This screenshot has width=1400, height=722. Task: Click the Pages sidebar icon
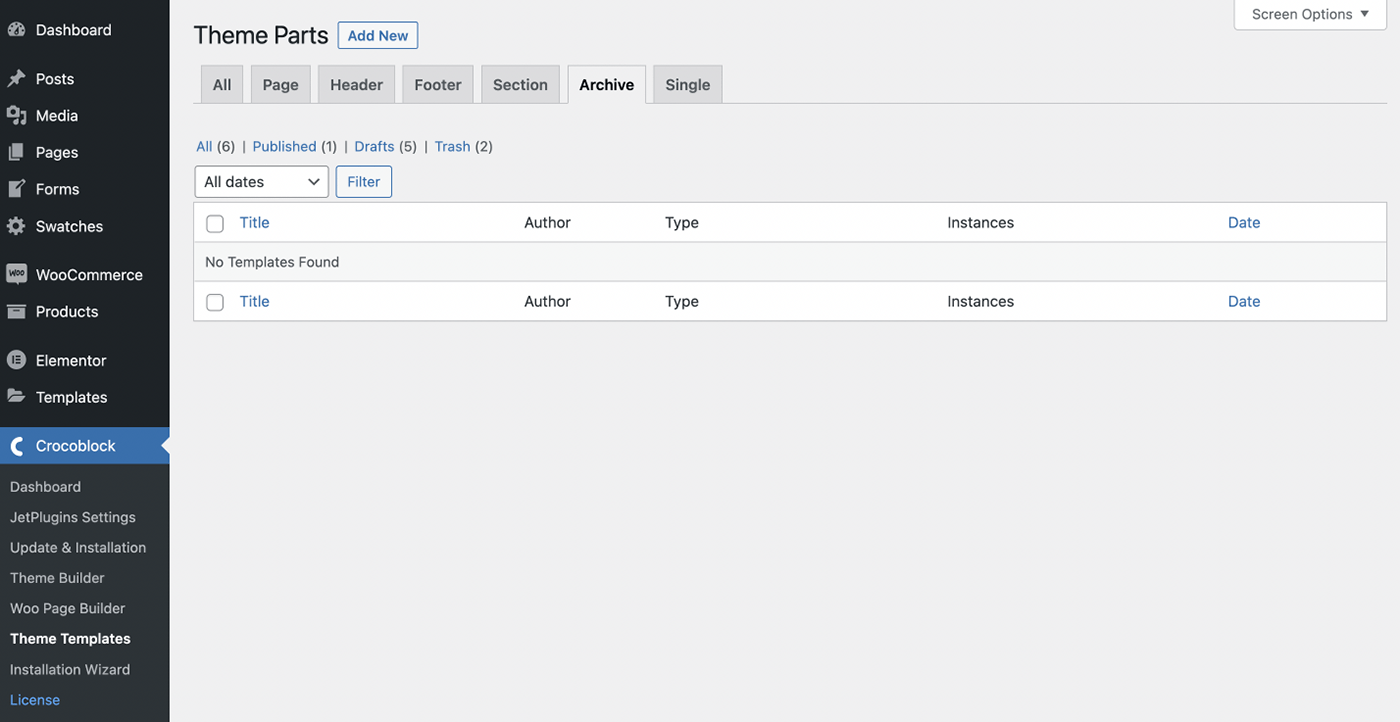click(16, 152)
